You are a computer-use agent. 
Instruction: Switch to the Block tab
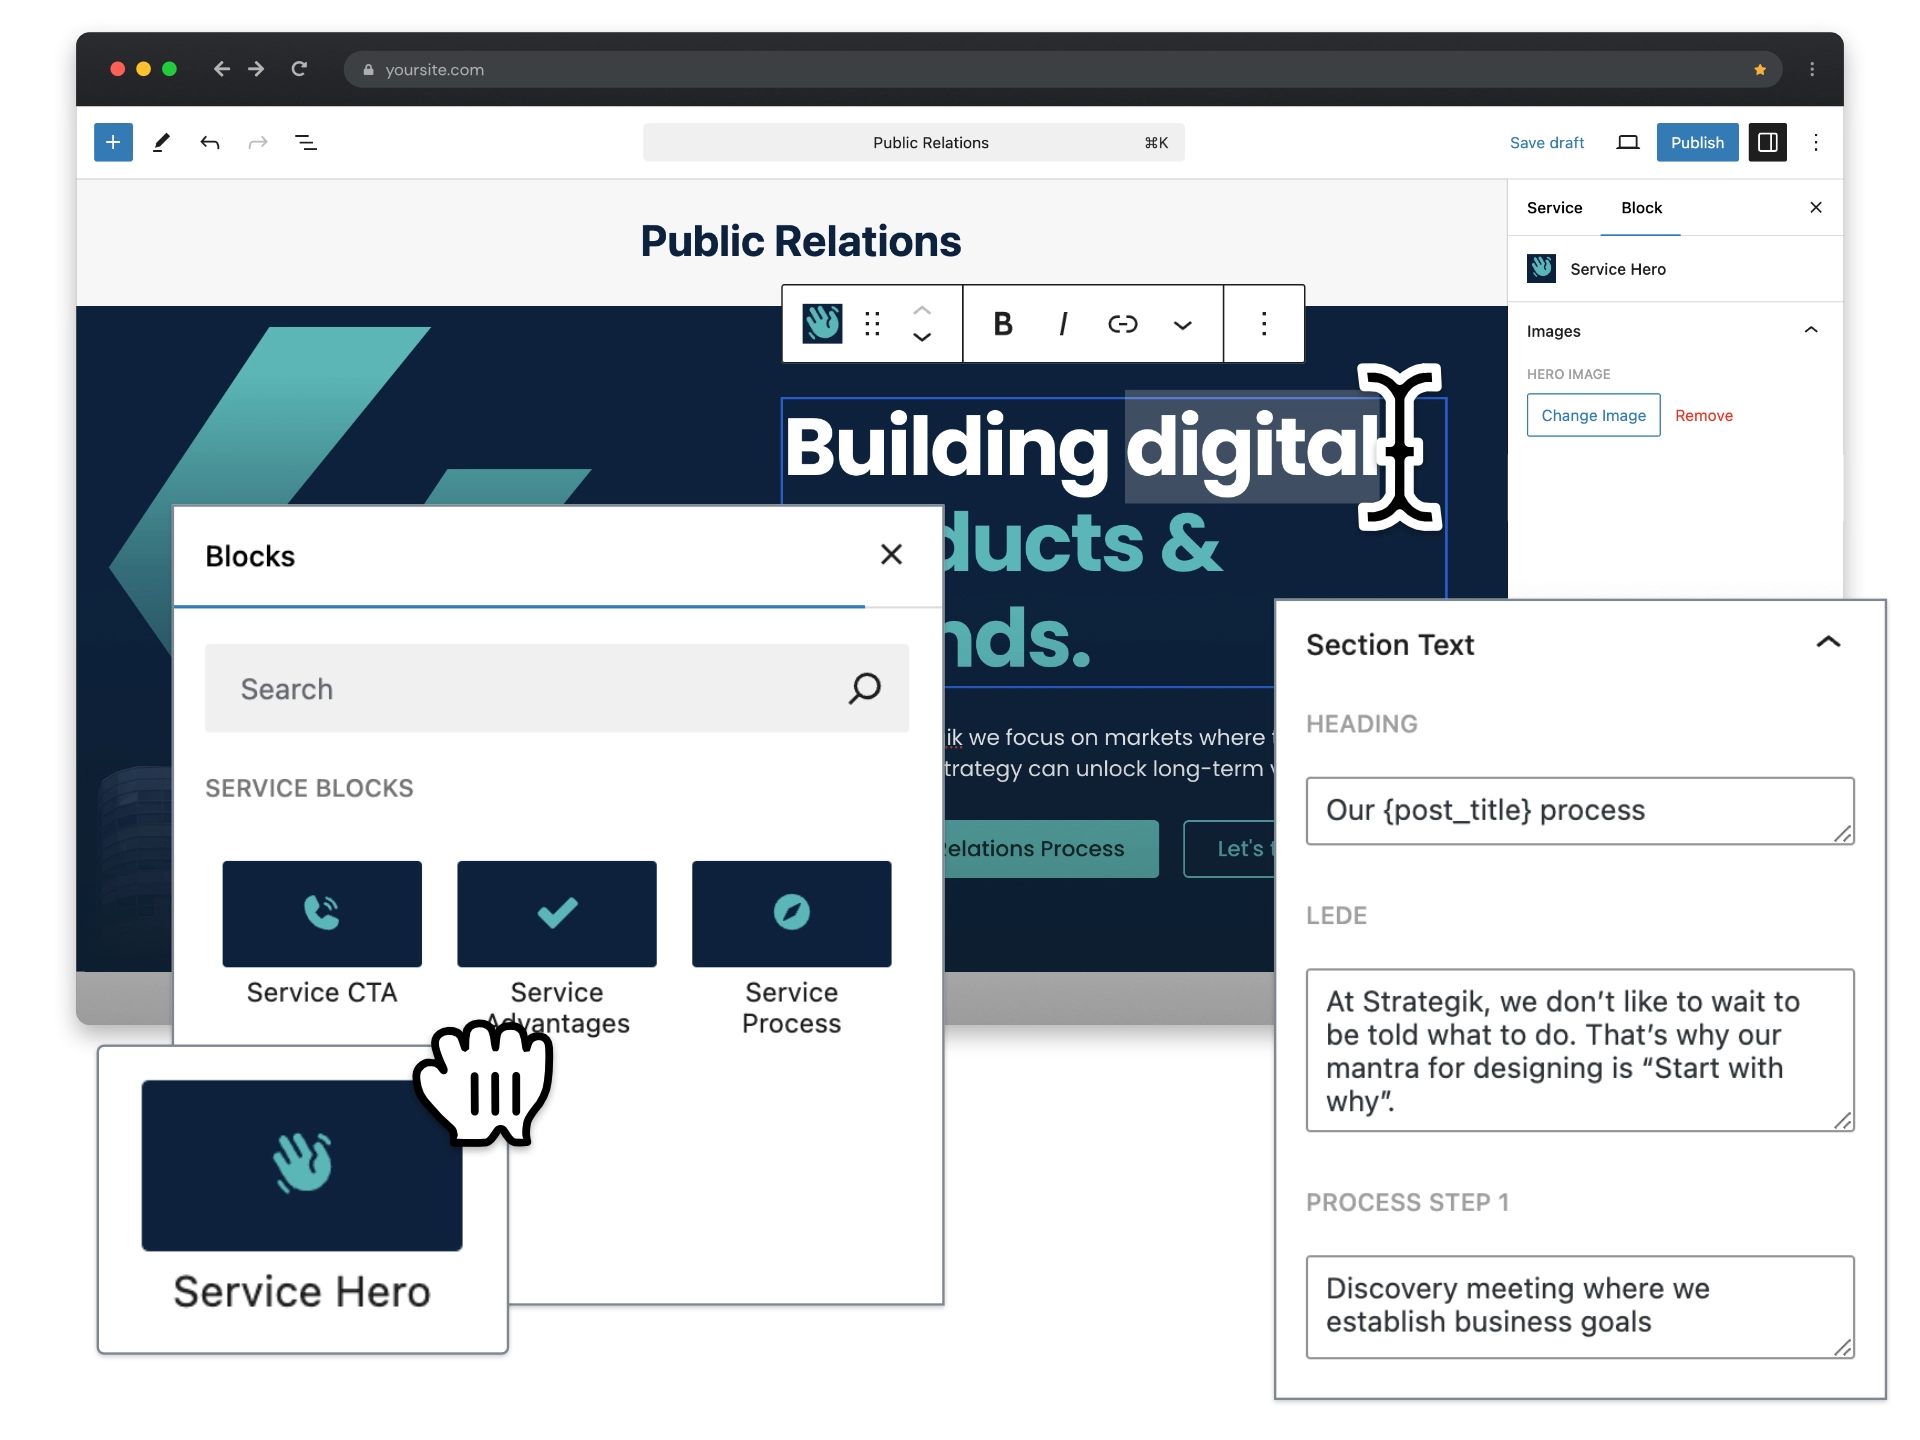pyautogui.click(x=1640, y=209)
